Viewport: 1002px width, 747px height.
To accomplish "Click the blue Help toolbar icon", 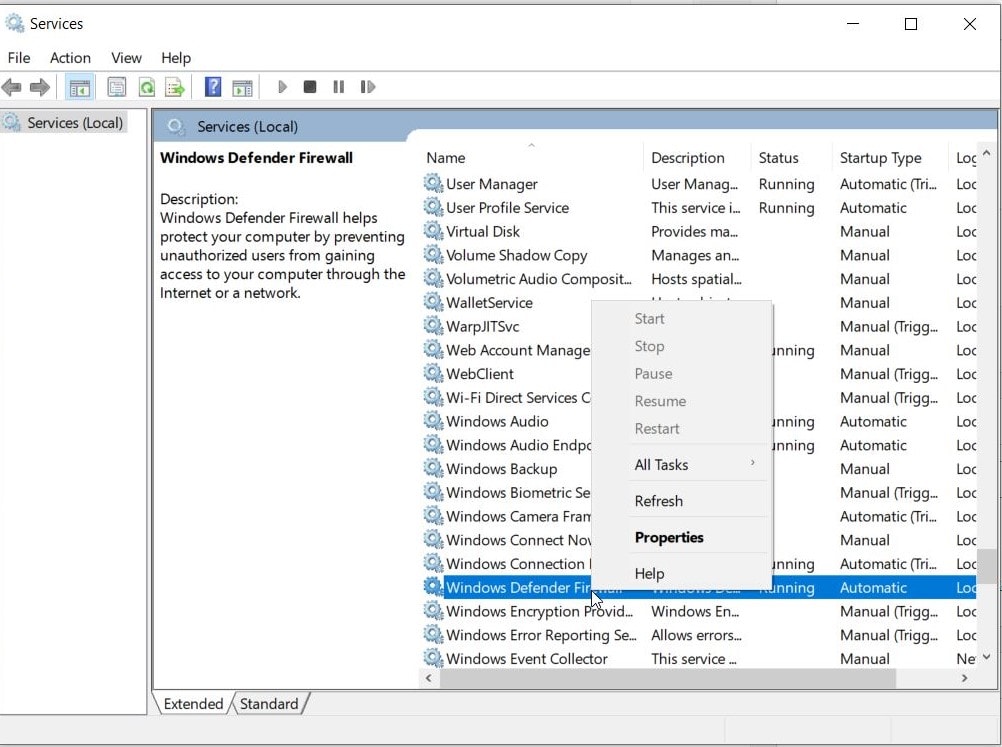I will pos(213,87).
